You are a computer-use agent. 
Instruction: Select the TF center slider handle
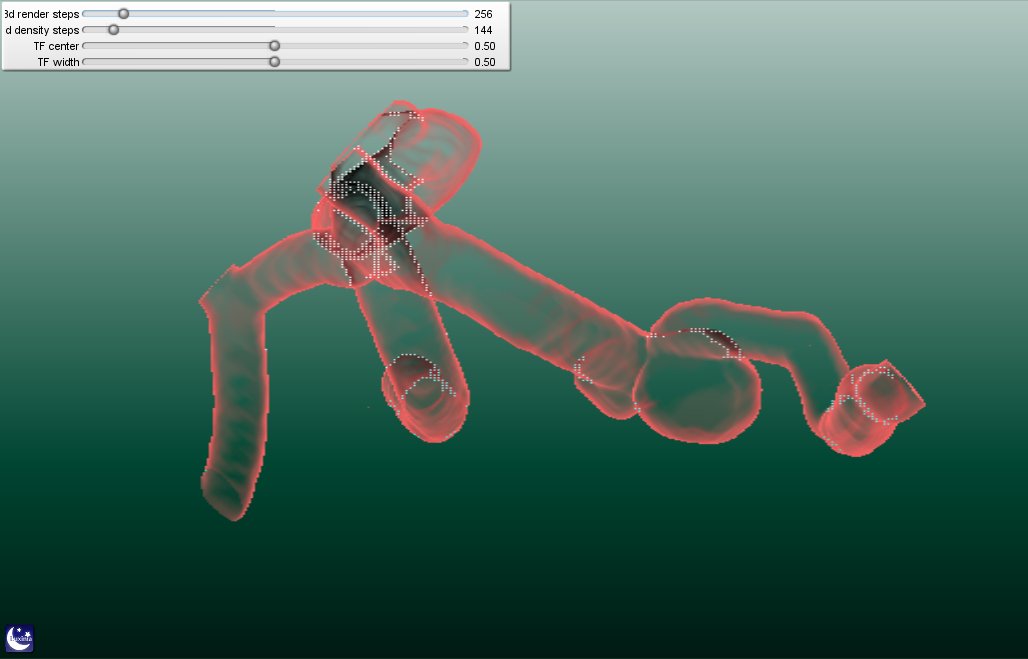click(x=275, y=46)
